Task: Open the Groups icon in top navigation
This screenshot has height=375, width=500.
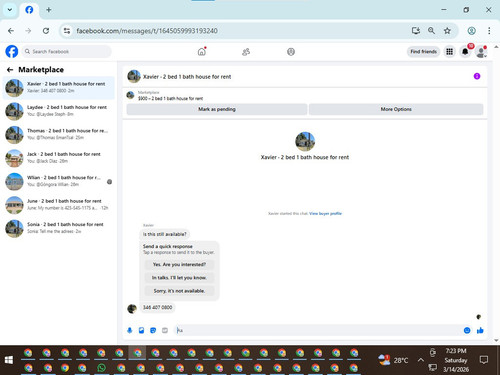Action: pyautogui.click(x=291, y=52)
